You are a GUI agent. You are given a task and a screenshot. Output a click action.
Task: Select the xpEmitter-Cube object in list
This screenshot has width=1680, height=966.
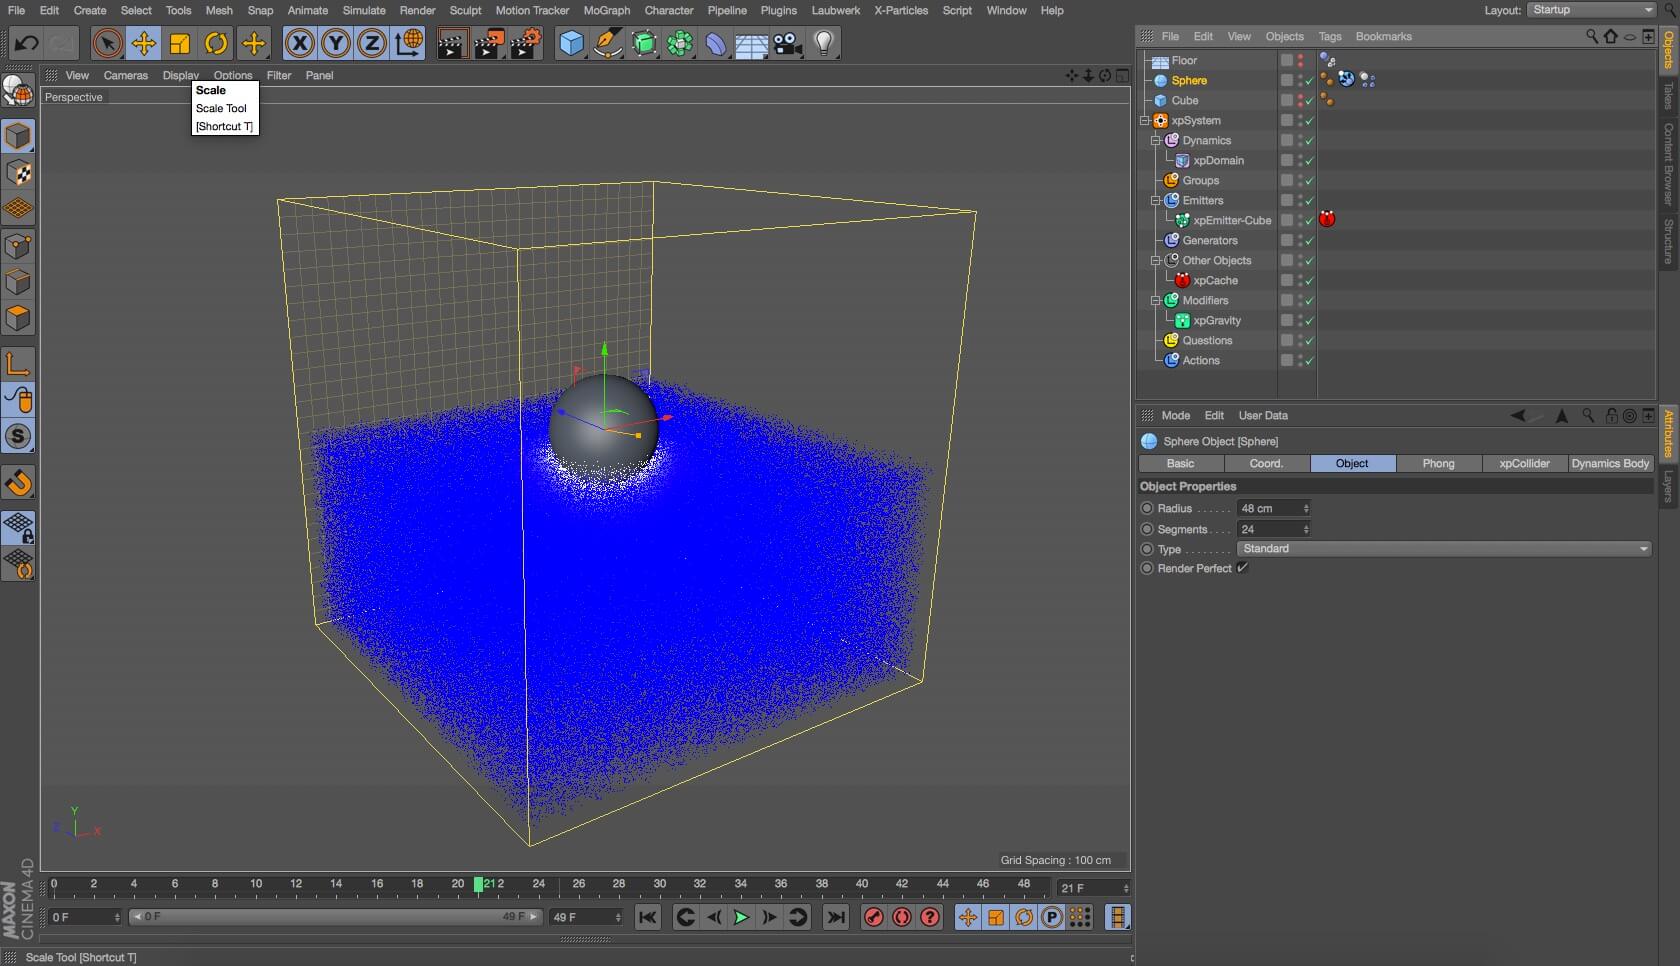1231,221
